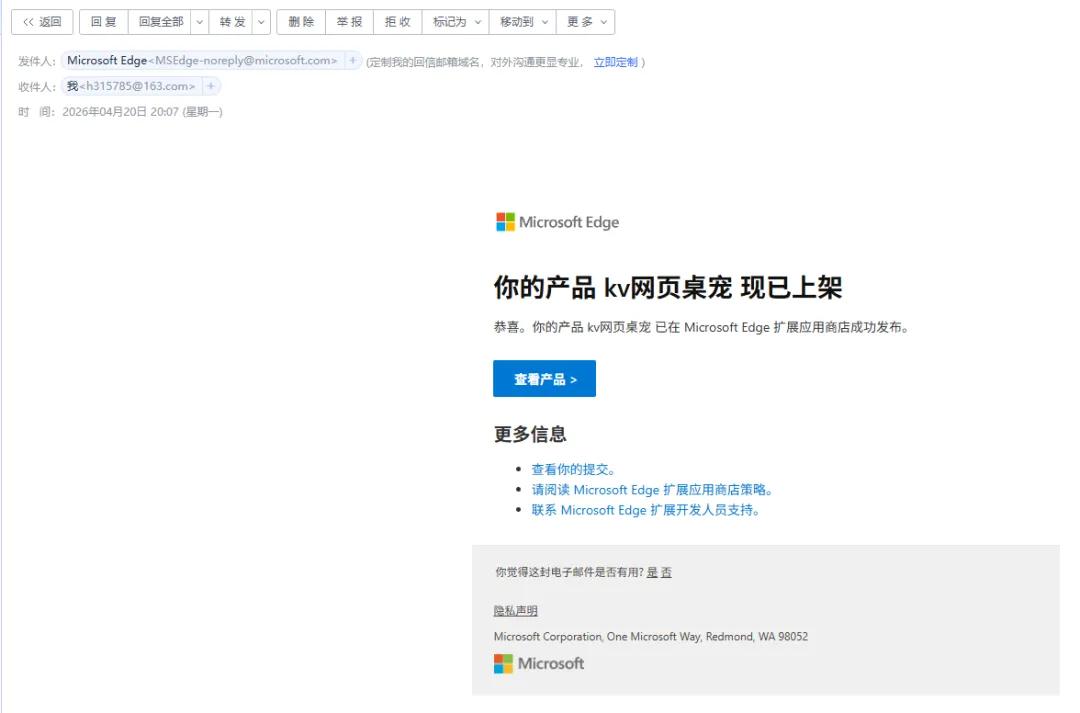Open the 移动到 dropdown menu
Viewport: 1080px width, 713px height.
(523, 22)
